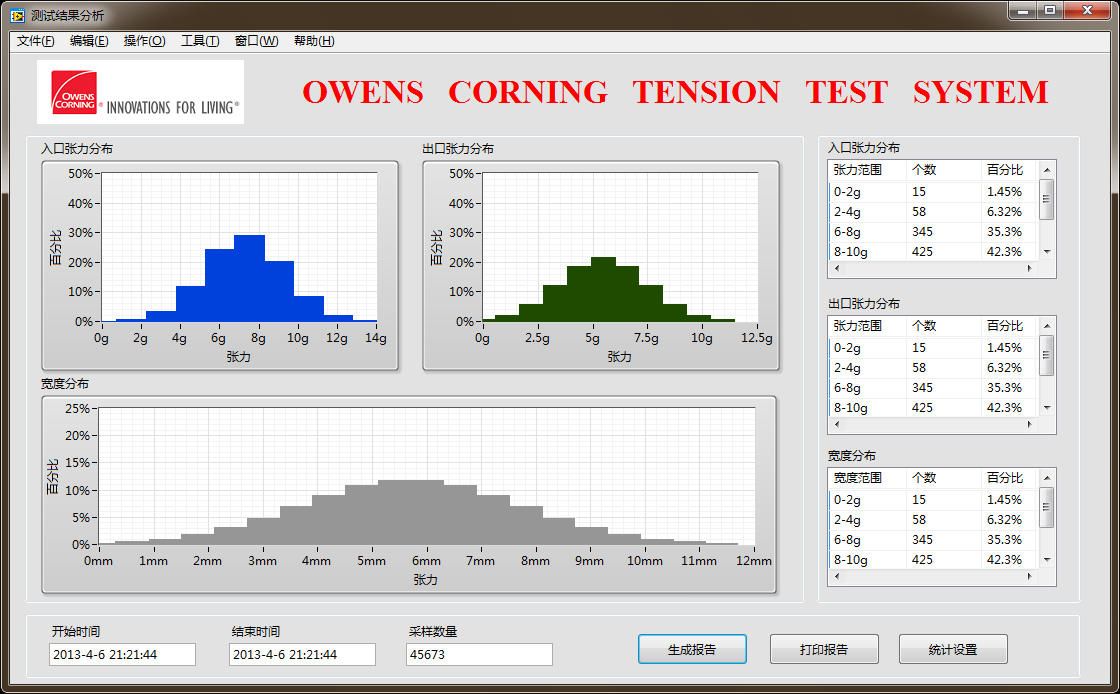Select the 6-8g row in 宽度分布 table
This screenshot has width=1120, height=694.
pos(930,540)
